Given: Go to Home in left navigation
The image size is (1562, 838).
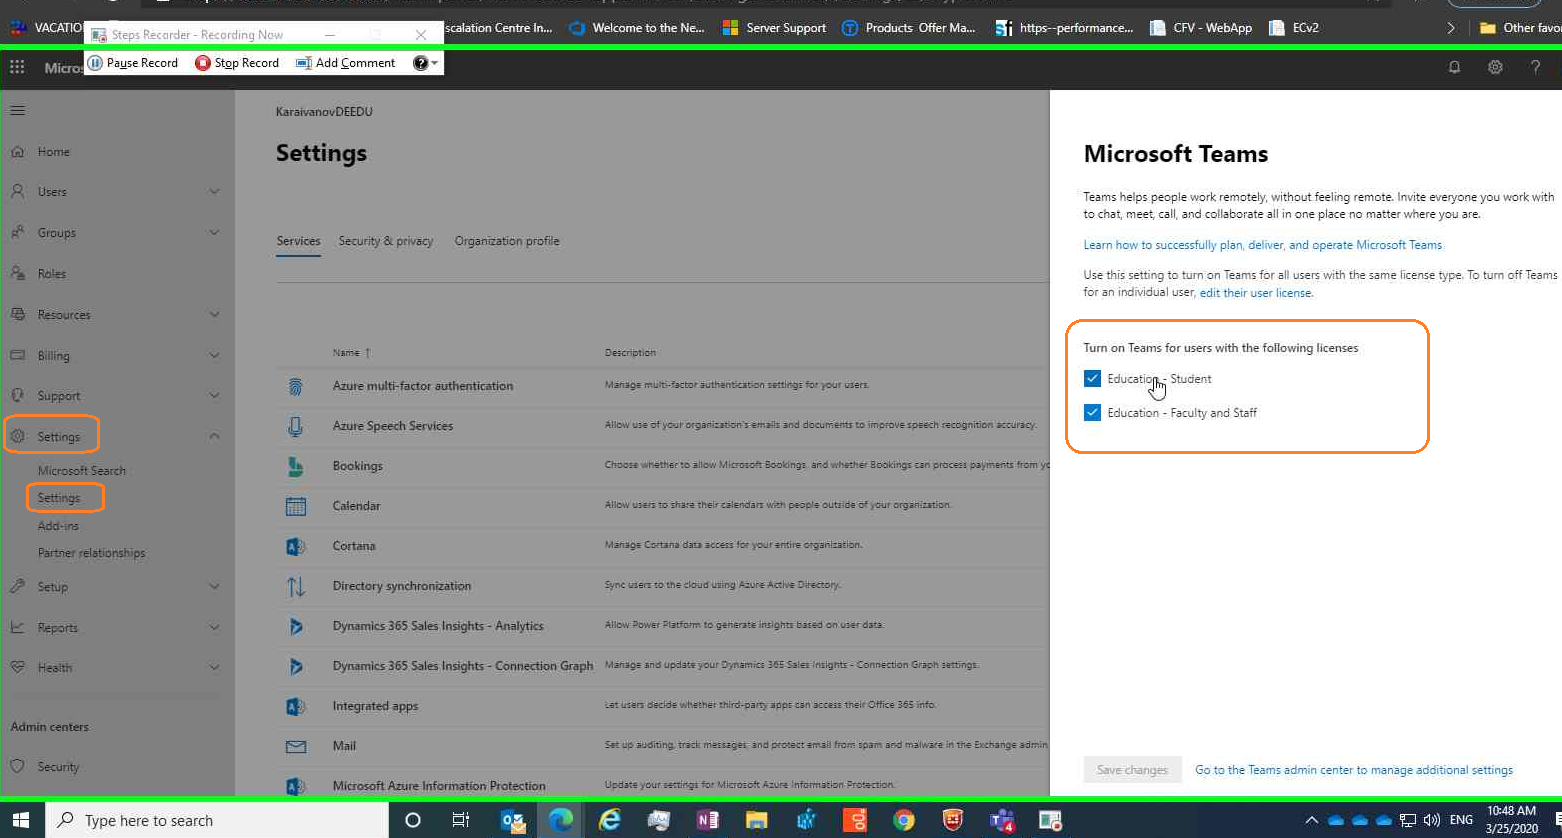Looking at the screenshot, I should click(54, 152).
